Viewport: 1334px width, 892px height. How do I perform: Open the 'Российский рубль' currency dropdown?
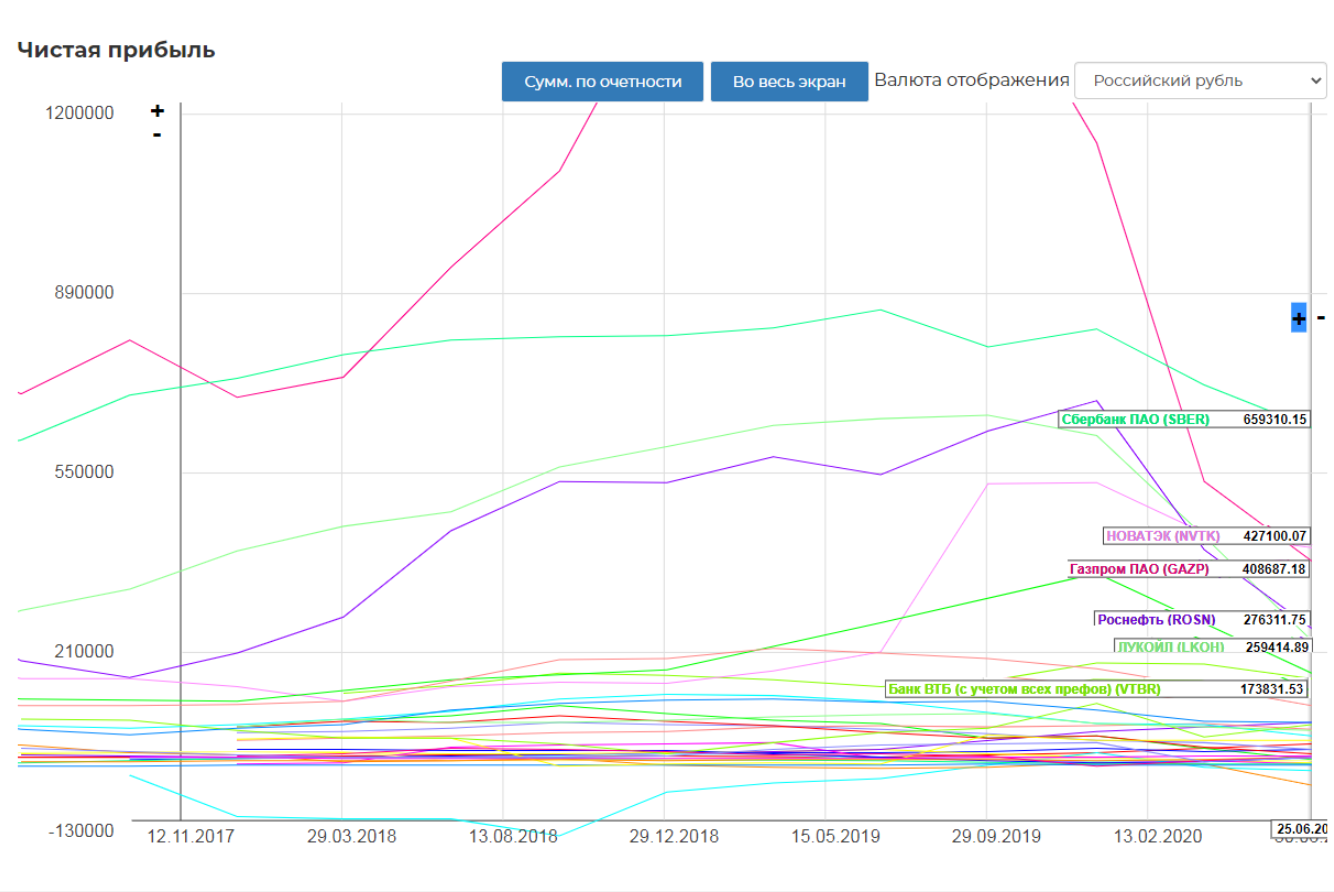[x=1200, y=81]
